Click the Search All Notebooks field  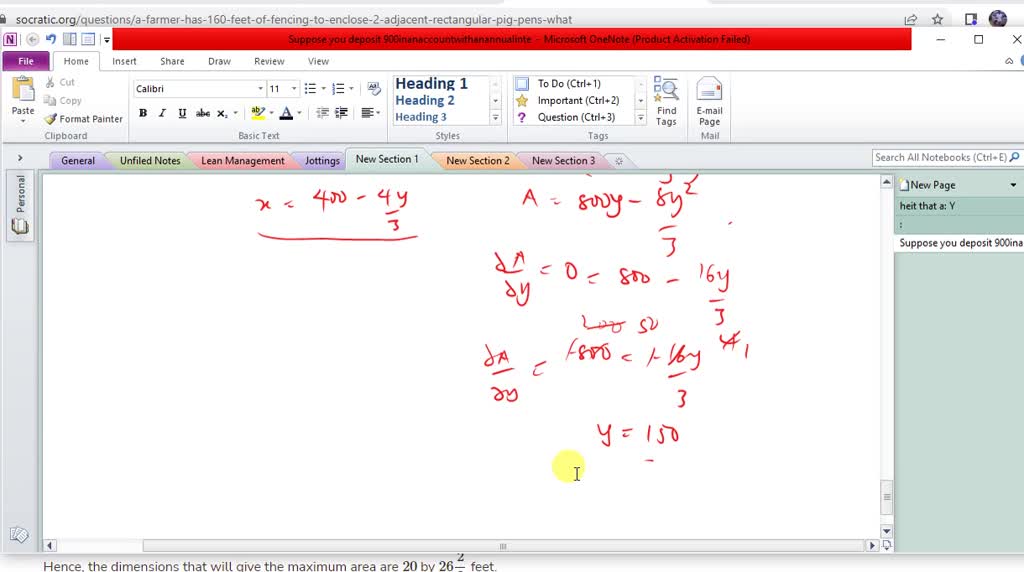click(940, 157)
